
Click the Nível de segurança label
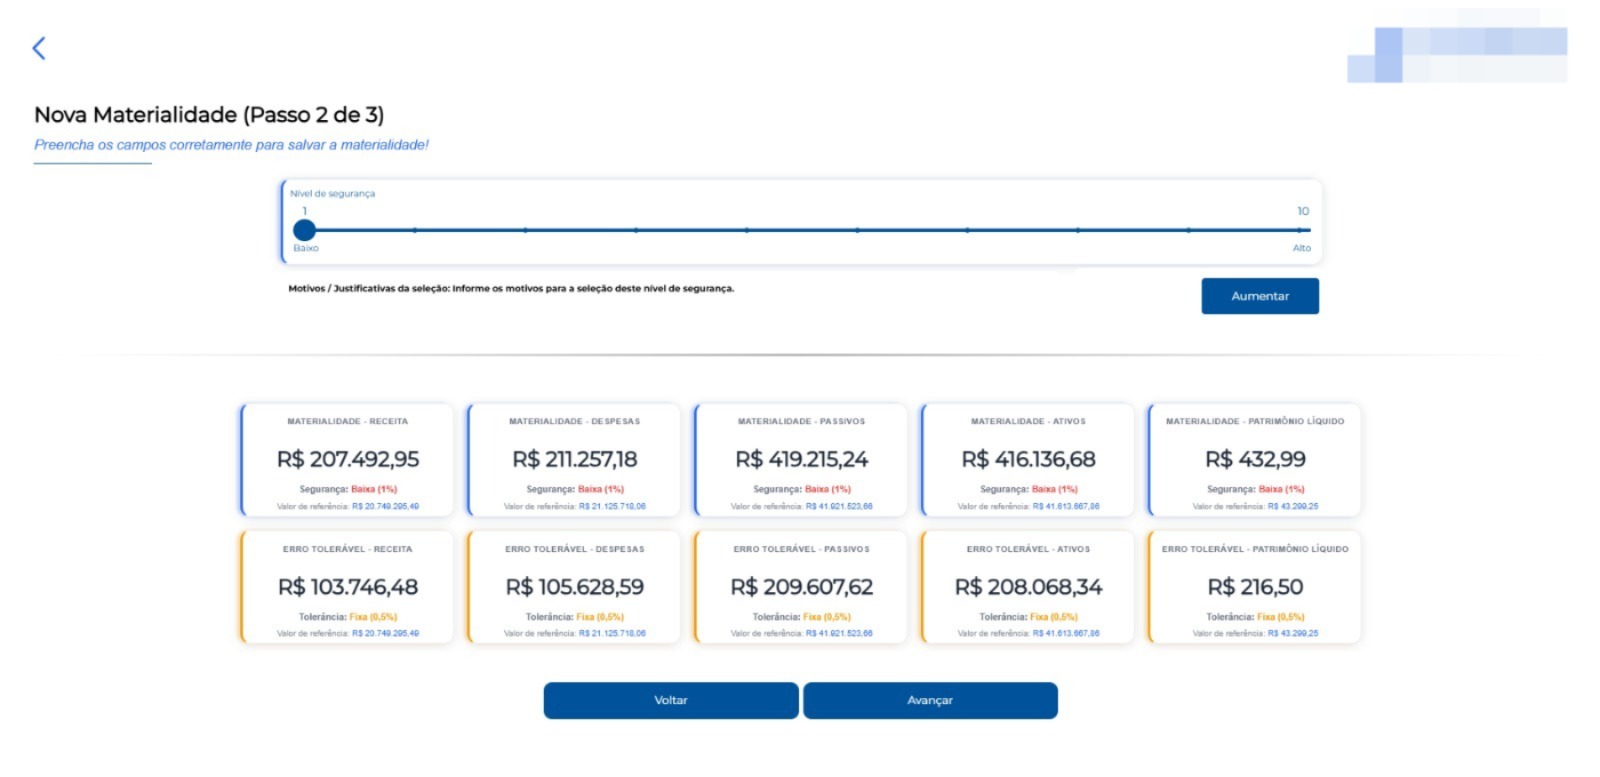coord(332,194)
